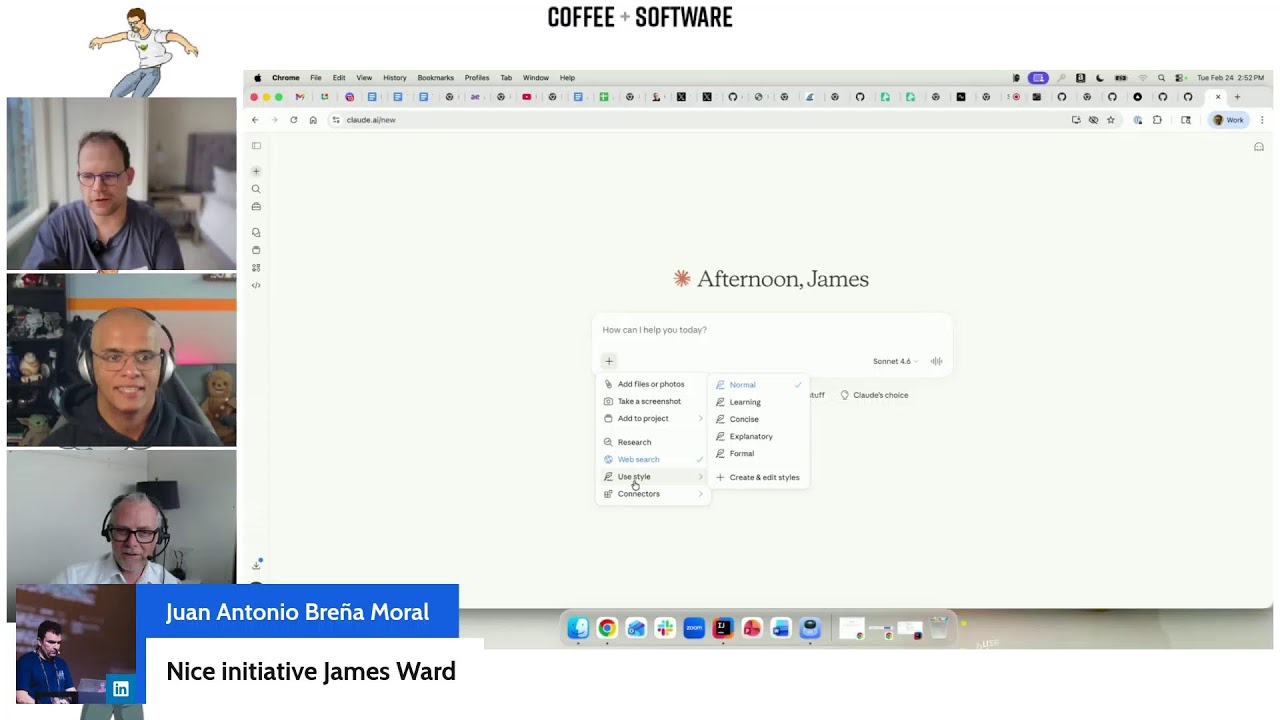The height and width of the screenshot is (720, 1280).
Task: Launch Slack from the Dock
Action: pyautogui.click(x=665, y=628)
